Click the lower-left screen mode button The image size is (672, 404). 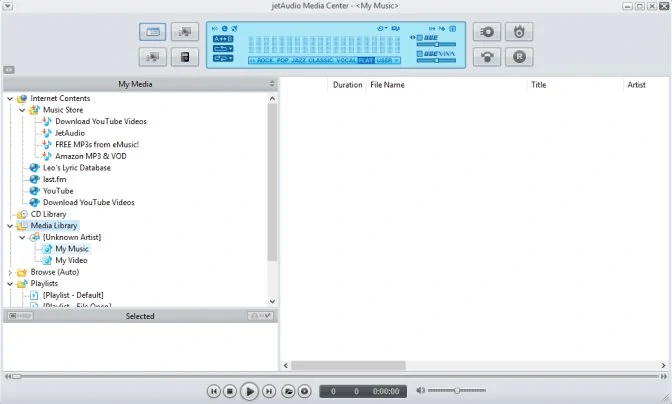click(x=153, y=57)
